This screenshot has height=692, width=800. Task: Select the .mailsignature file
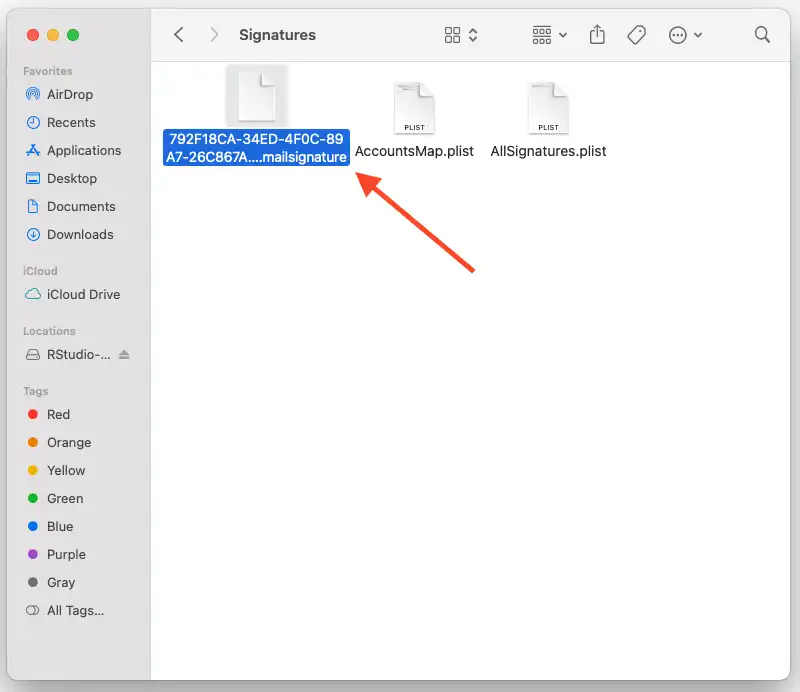click(256, 100)
